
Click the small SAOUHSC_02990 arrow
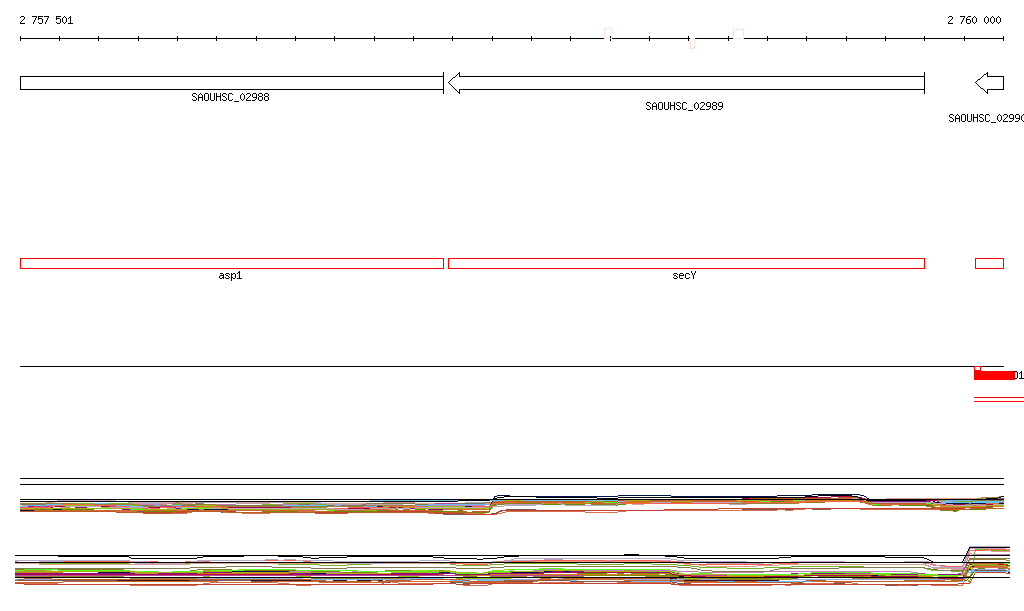[989, 83]
